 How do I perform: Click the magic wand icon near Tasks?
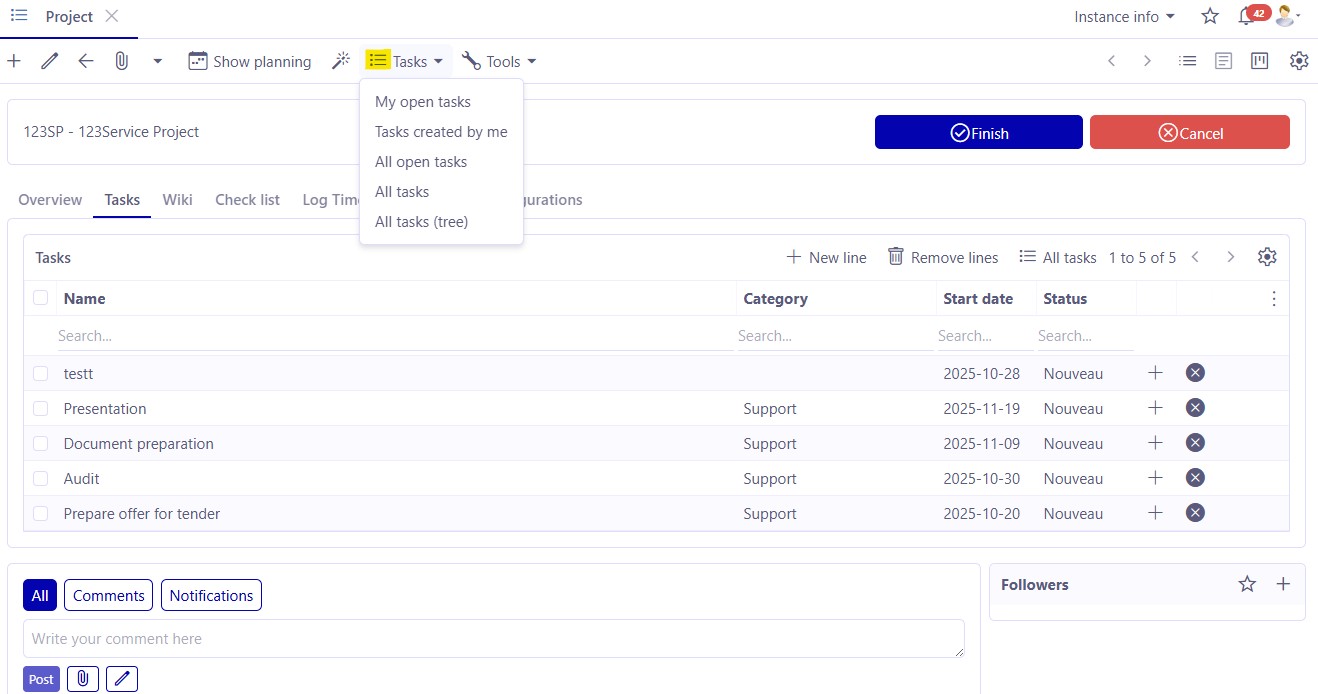pyautogui.click(x=341, y=61)
